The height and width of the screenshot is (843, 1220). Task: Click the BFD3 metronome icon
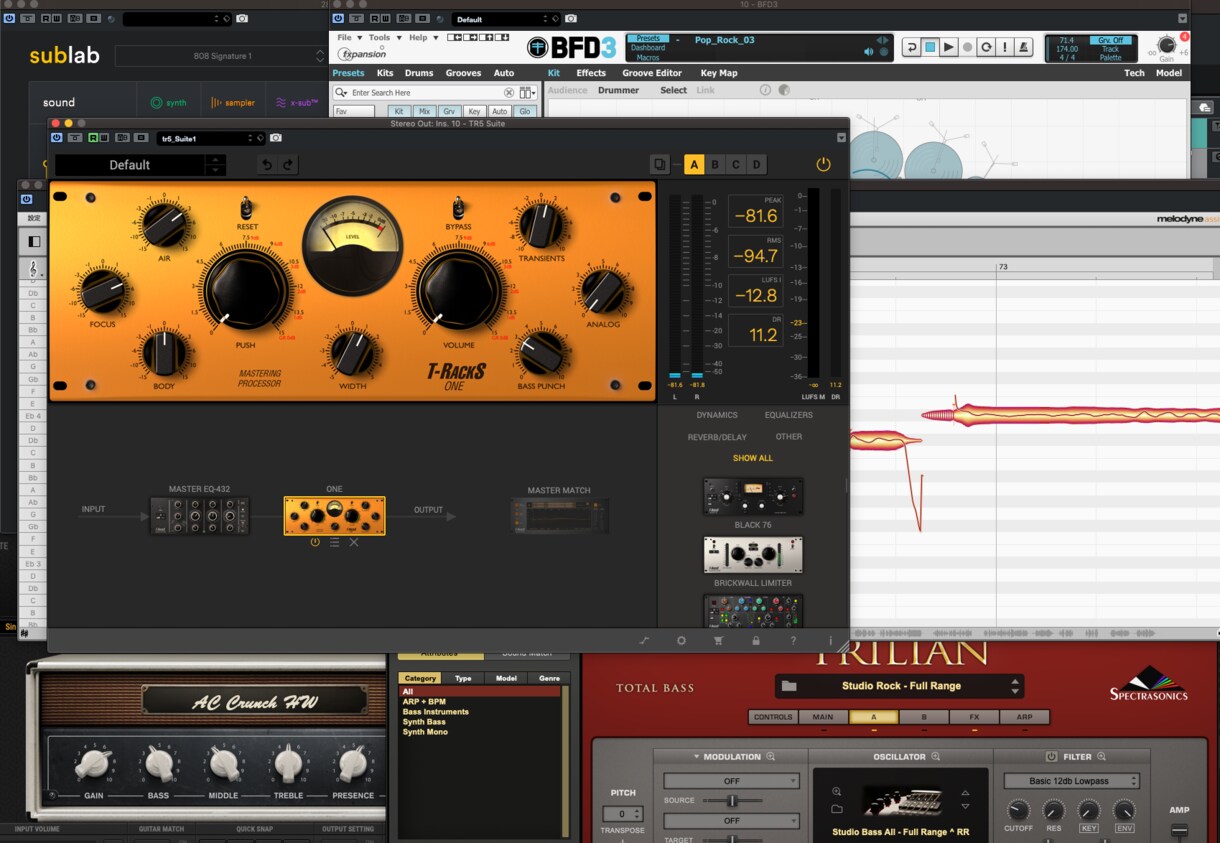(x=1025, y=47)
